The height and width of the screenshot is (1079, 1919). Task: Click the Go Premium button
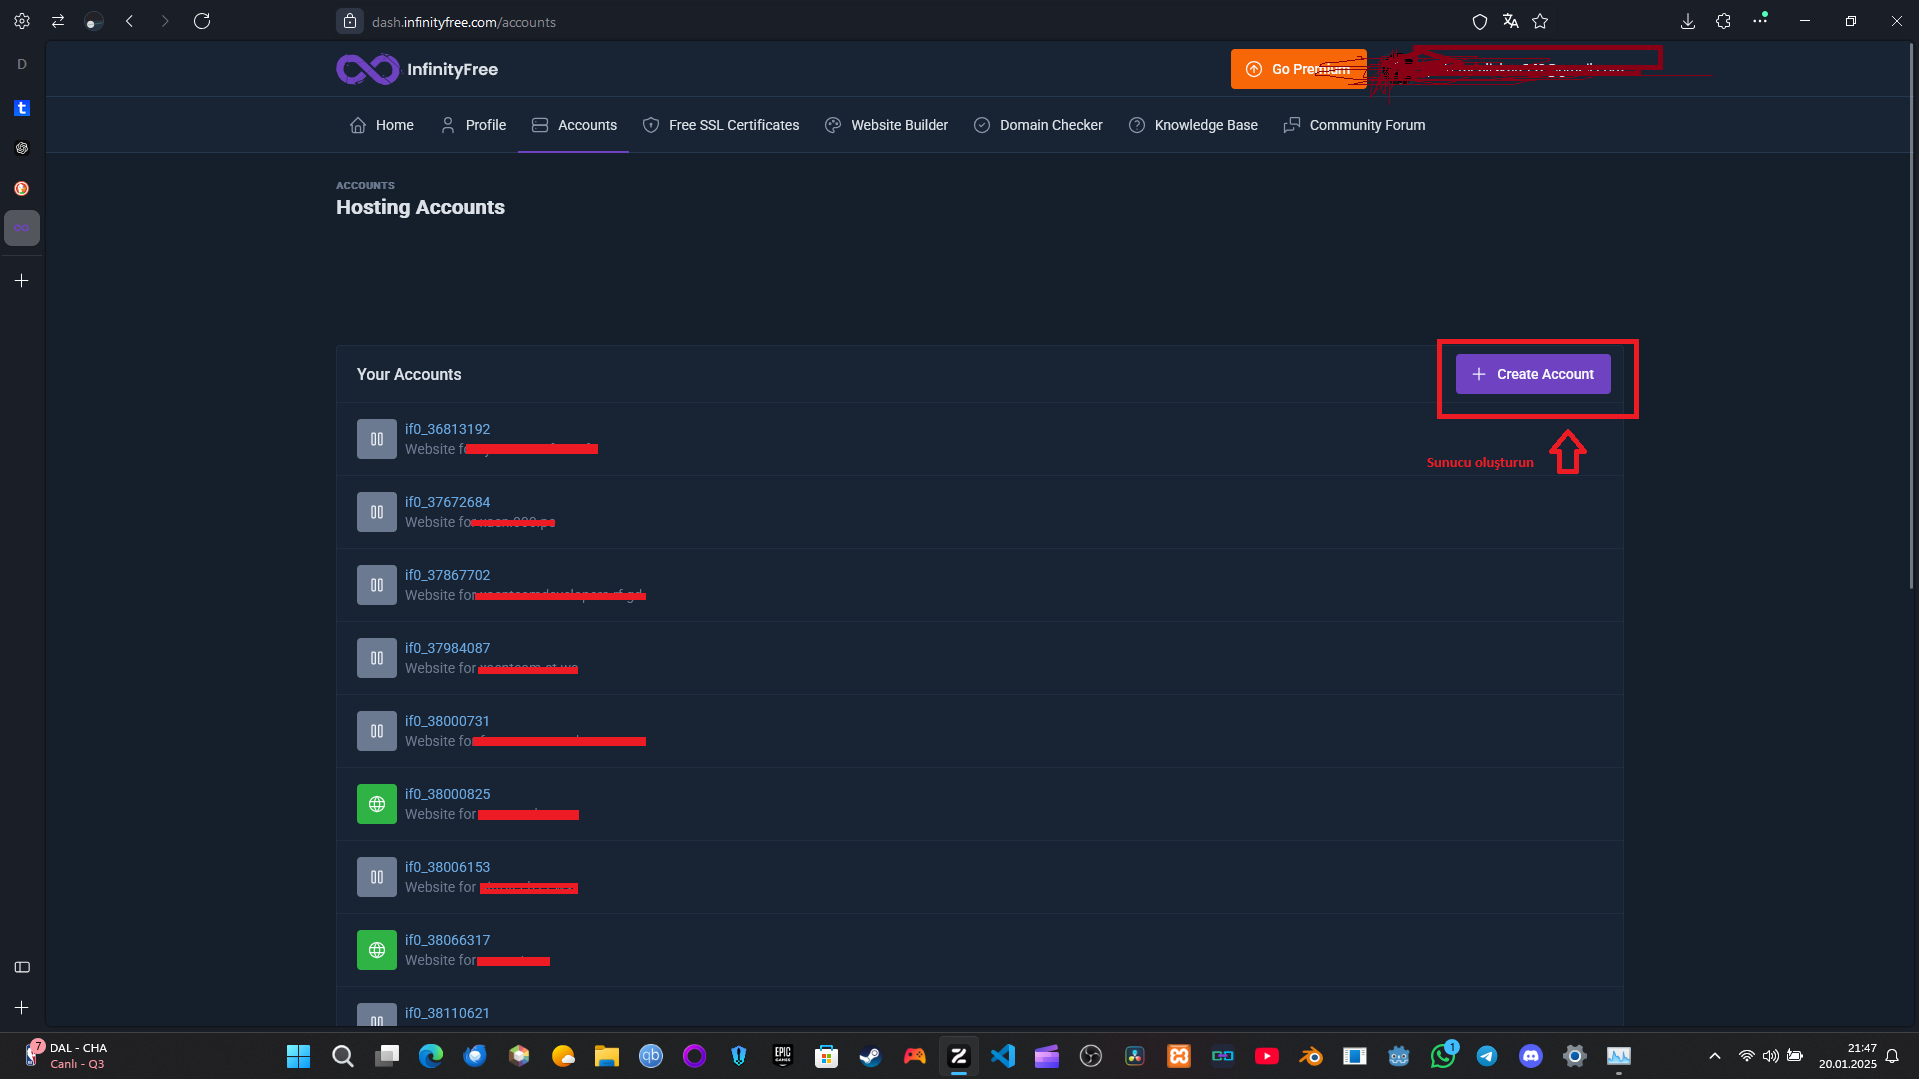[x=1298, y=69]
